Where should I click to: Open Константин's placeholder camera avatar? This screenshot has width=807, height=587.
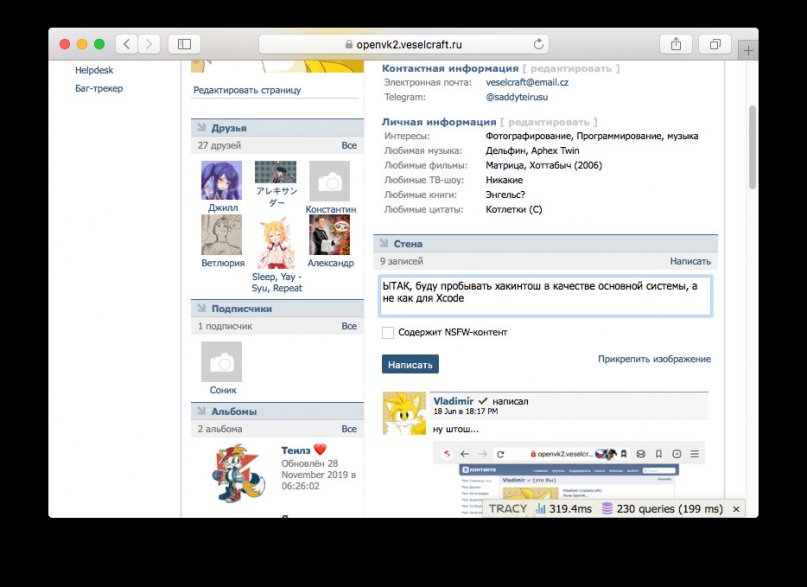329,181
